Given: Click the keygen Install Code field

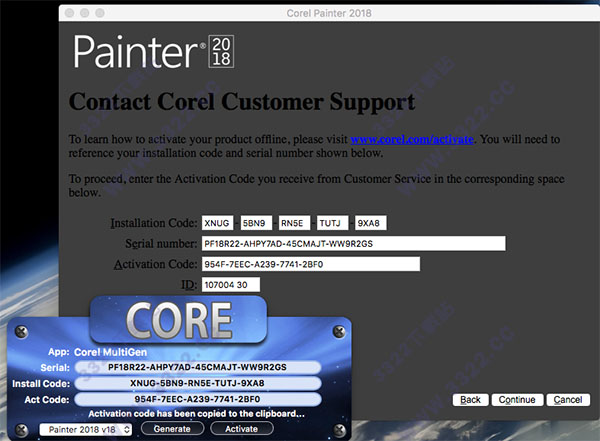Looking at the screenshot, I should tap(198, 383).
